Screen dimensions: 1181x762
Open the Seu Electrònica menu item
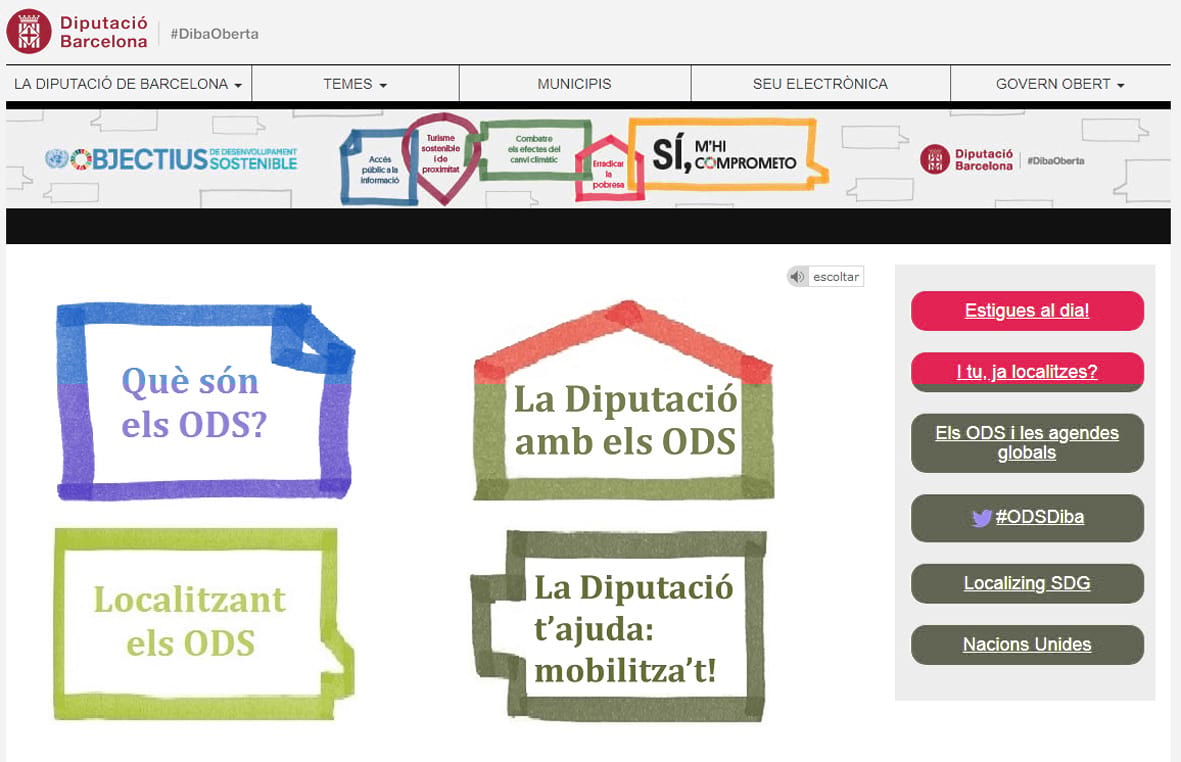pyautogui.click(x=820, y=84)
